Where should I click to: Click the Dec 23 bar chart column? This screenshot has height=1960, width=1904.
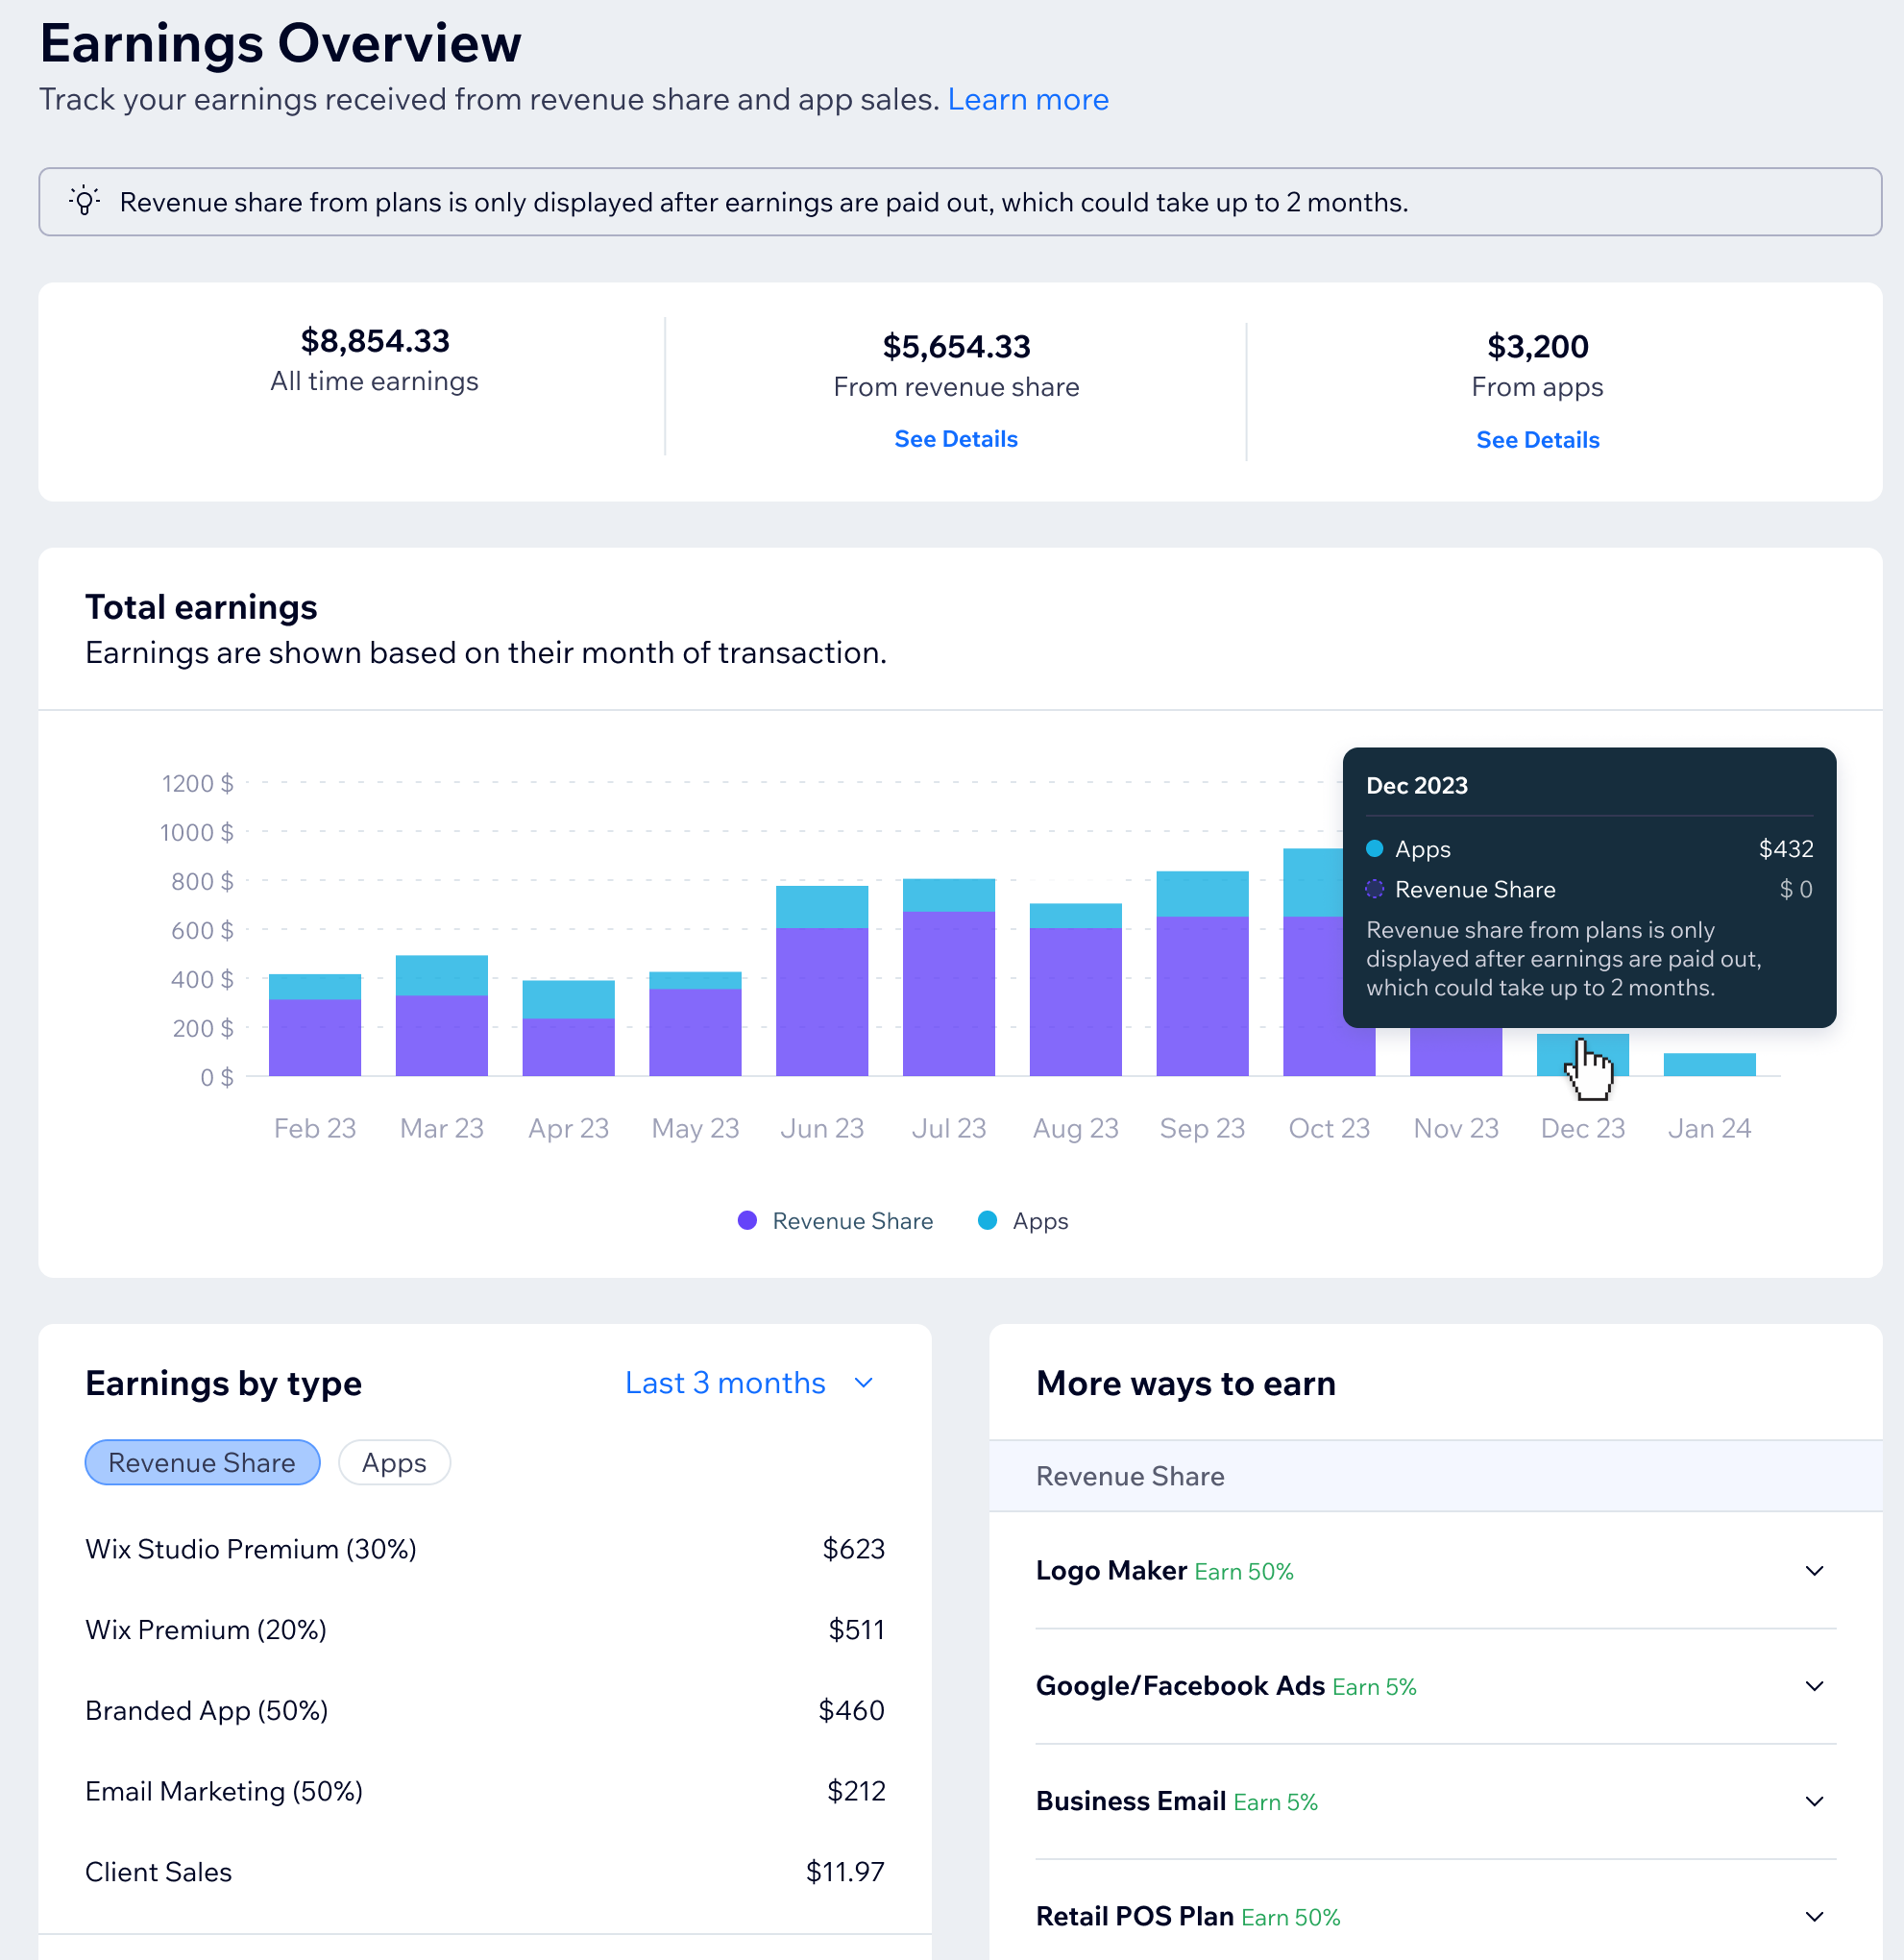pyautogui.click(x=1584, y=1052)
